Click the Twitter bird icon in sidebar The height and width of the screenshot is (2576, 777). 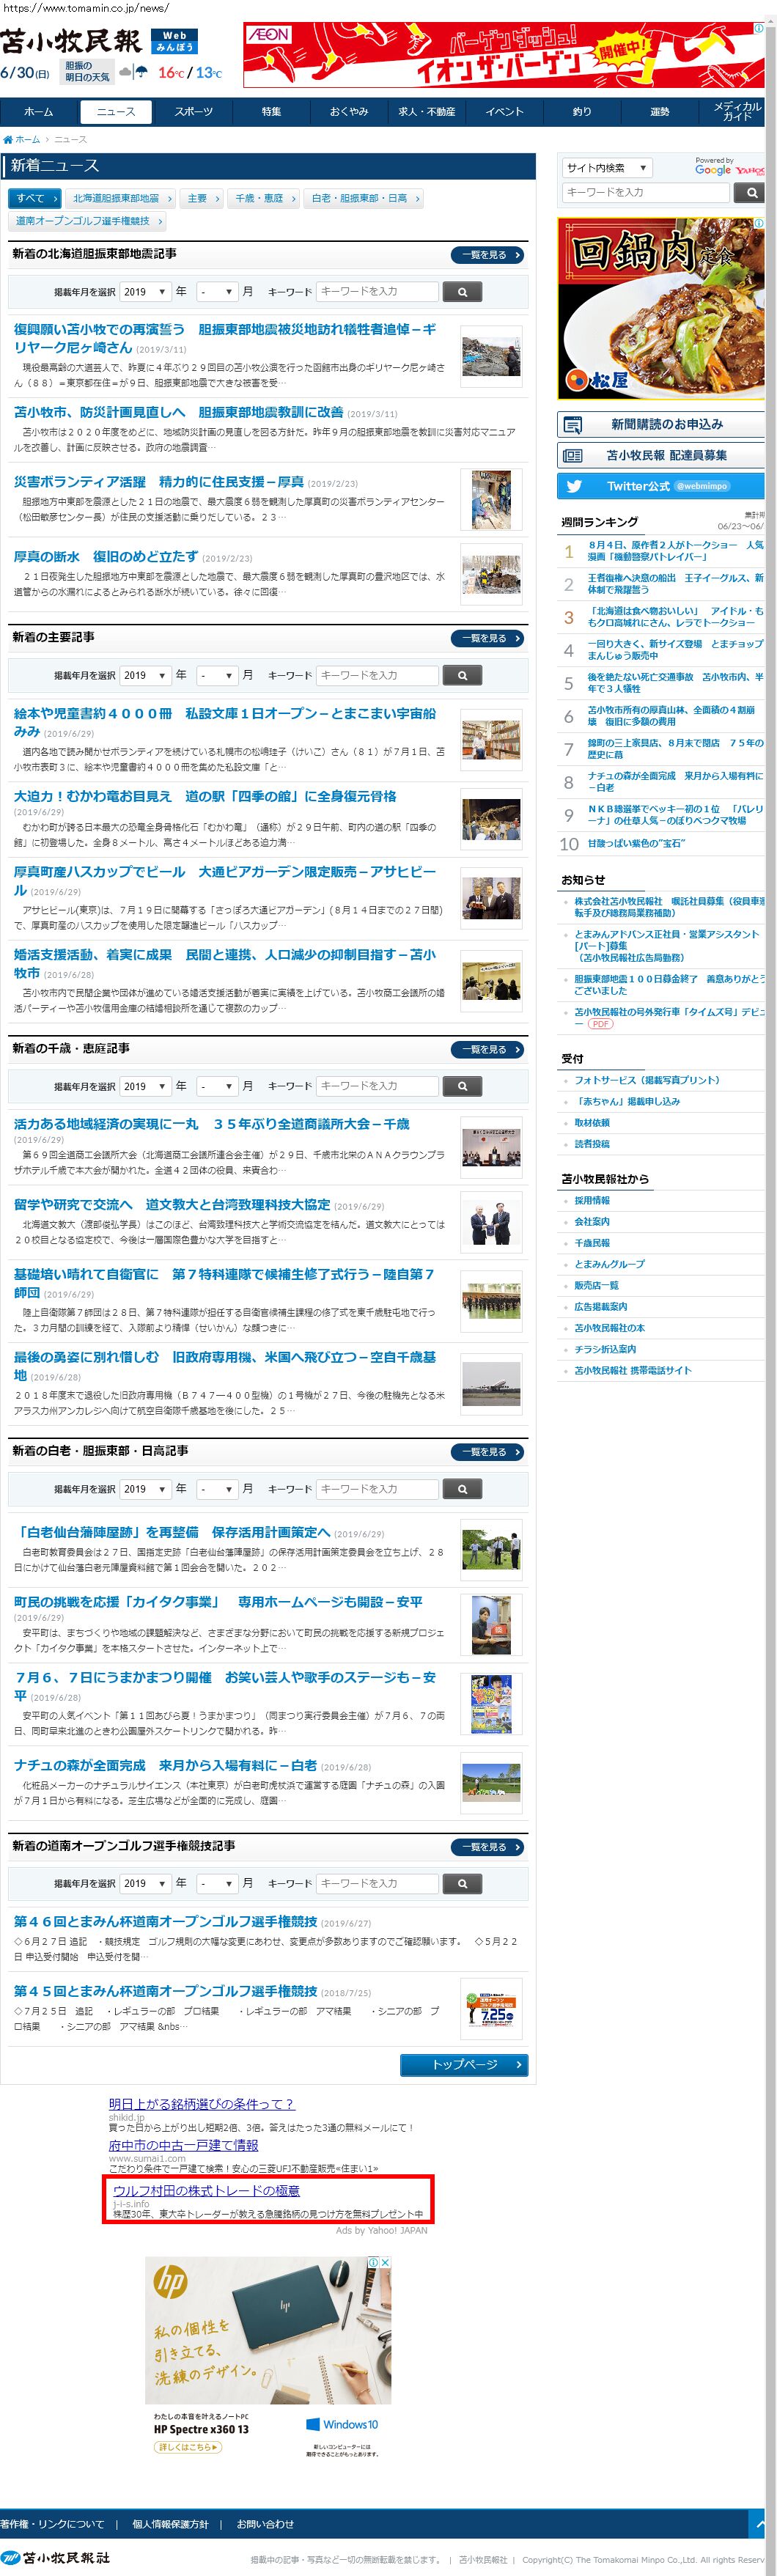574,486
